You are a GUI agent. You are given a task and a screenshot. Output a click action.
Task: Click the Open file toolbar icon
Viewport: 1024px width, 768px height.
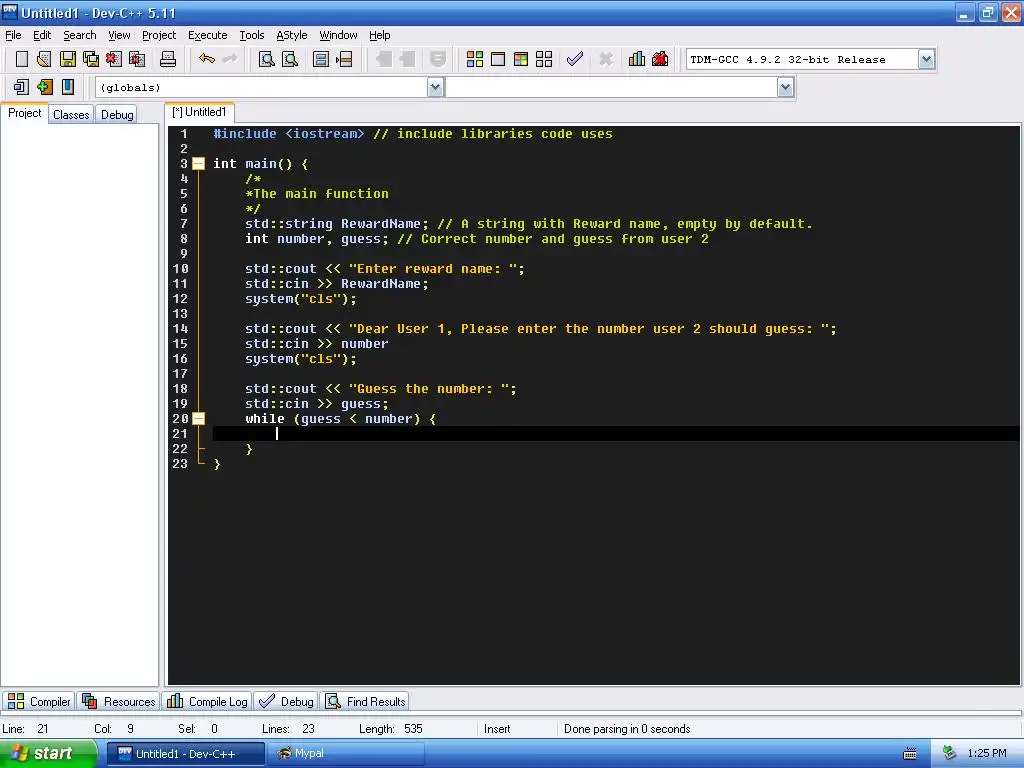[x=44, y=59]
